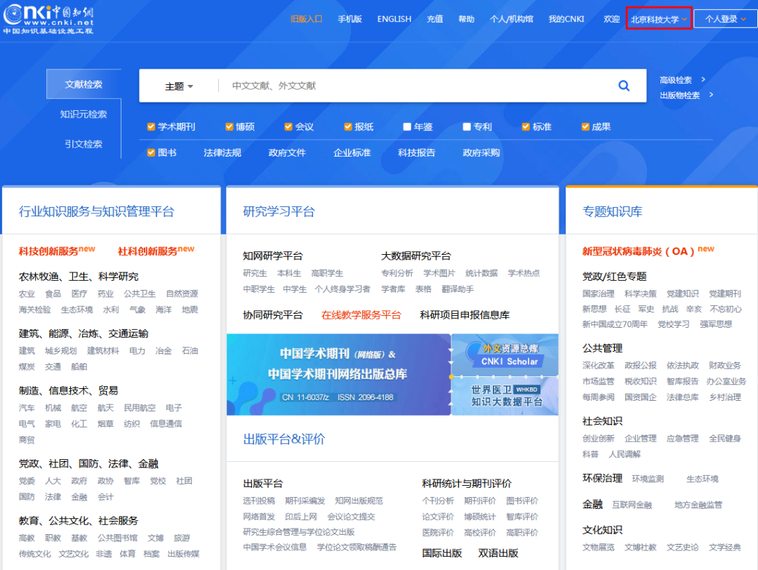Open 大数据研究平台 link

click(x=416, y=256)
